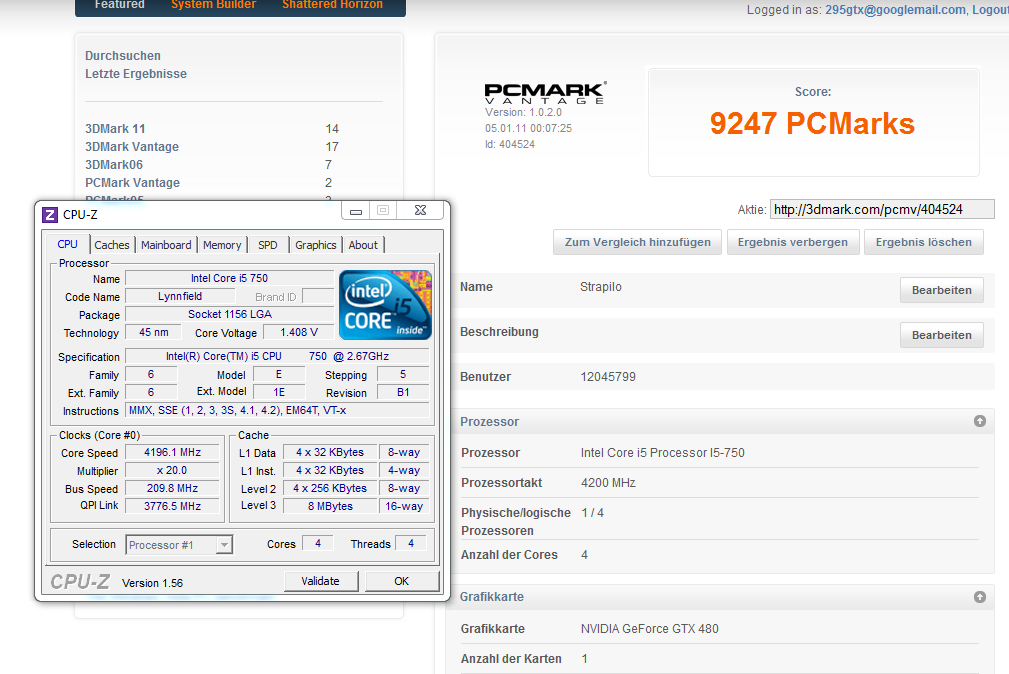The image size is (1009, 674).
Task: Open the Letzte Ergebnisse link
Action: pyautogui.click(x=136, y=74)
